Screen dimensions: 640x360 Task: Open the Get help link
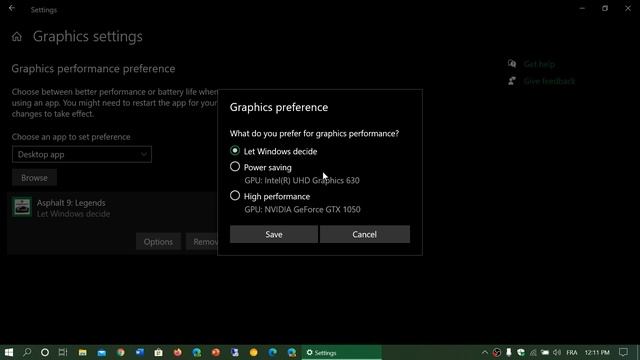[539, 64]
